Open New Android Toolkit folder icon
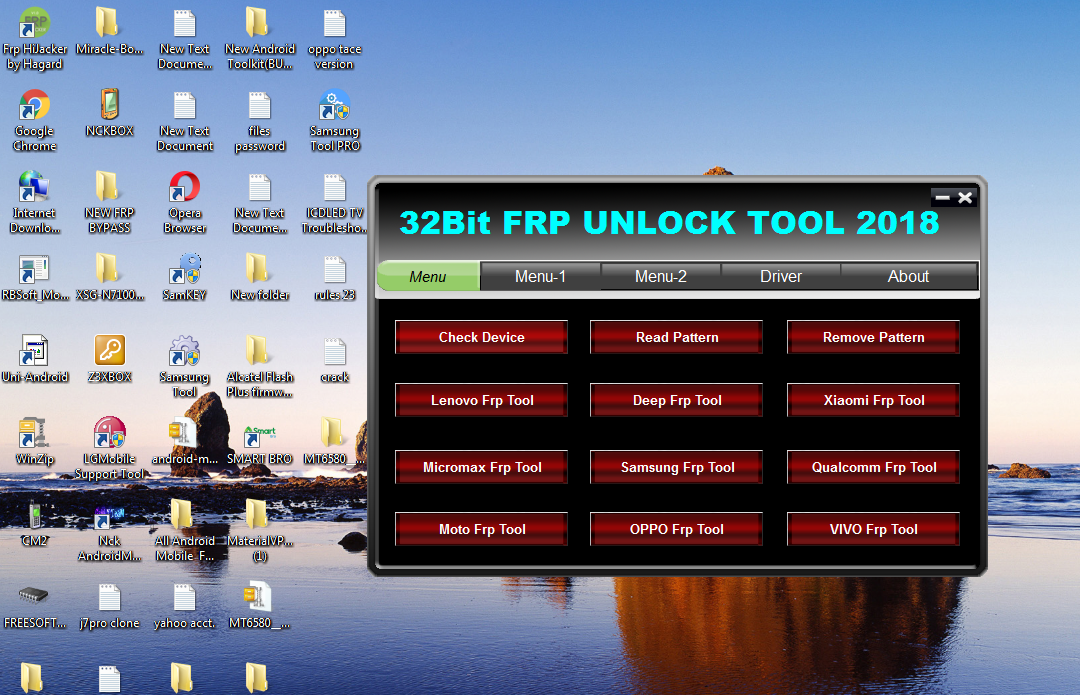The height and width of the screenshot is (695, 1080). point(260,39)
